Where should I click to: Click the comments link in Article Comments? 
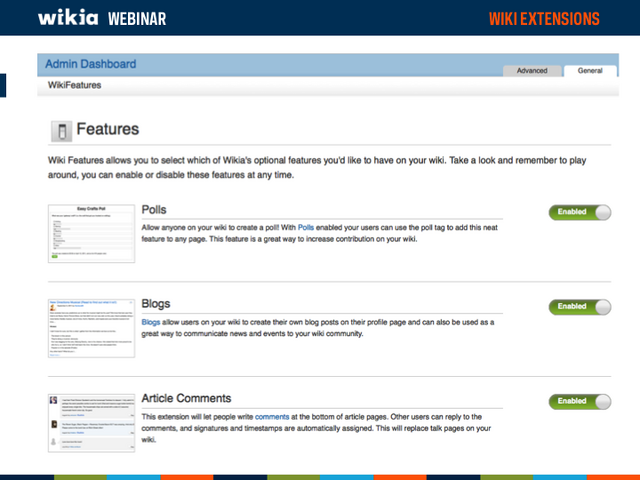[x=272, y=417]
